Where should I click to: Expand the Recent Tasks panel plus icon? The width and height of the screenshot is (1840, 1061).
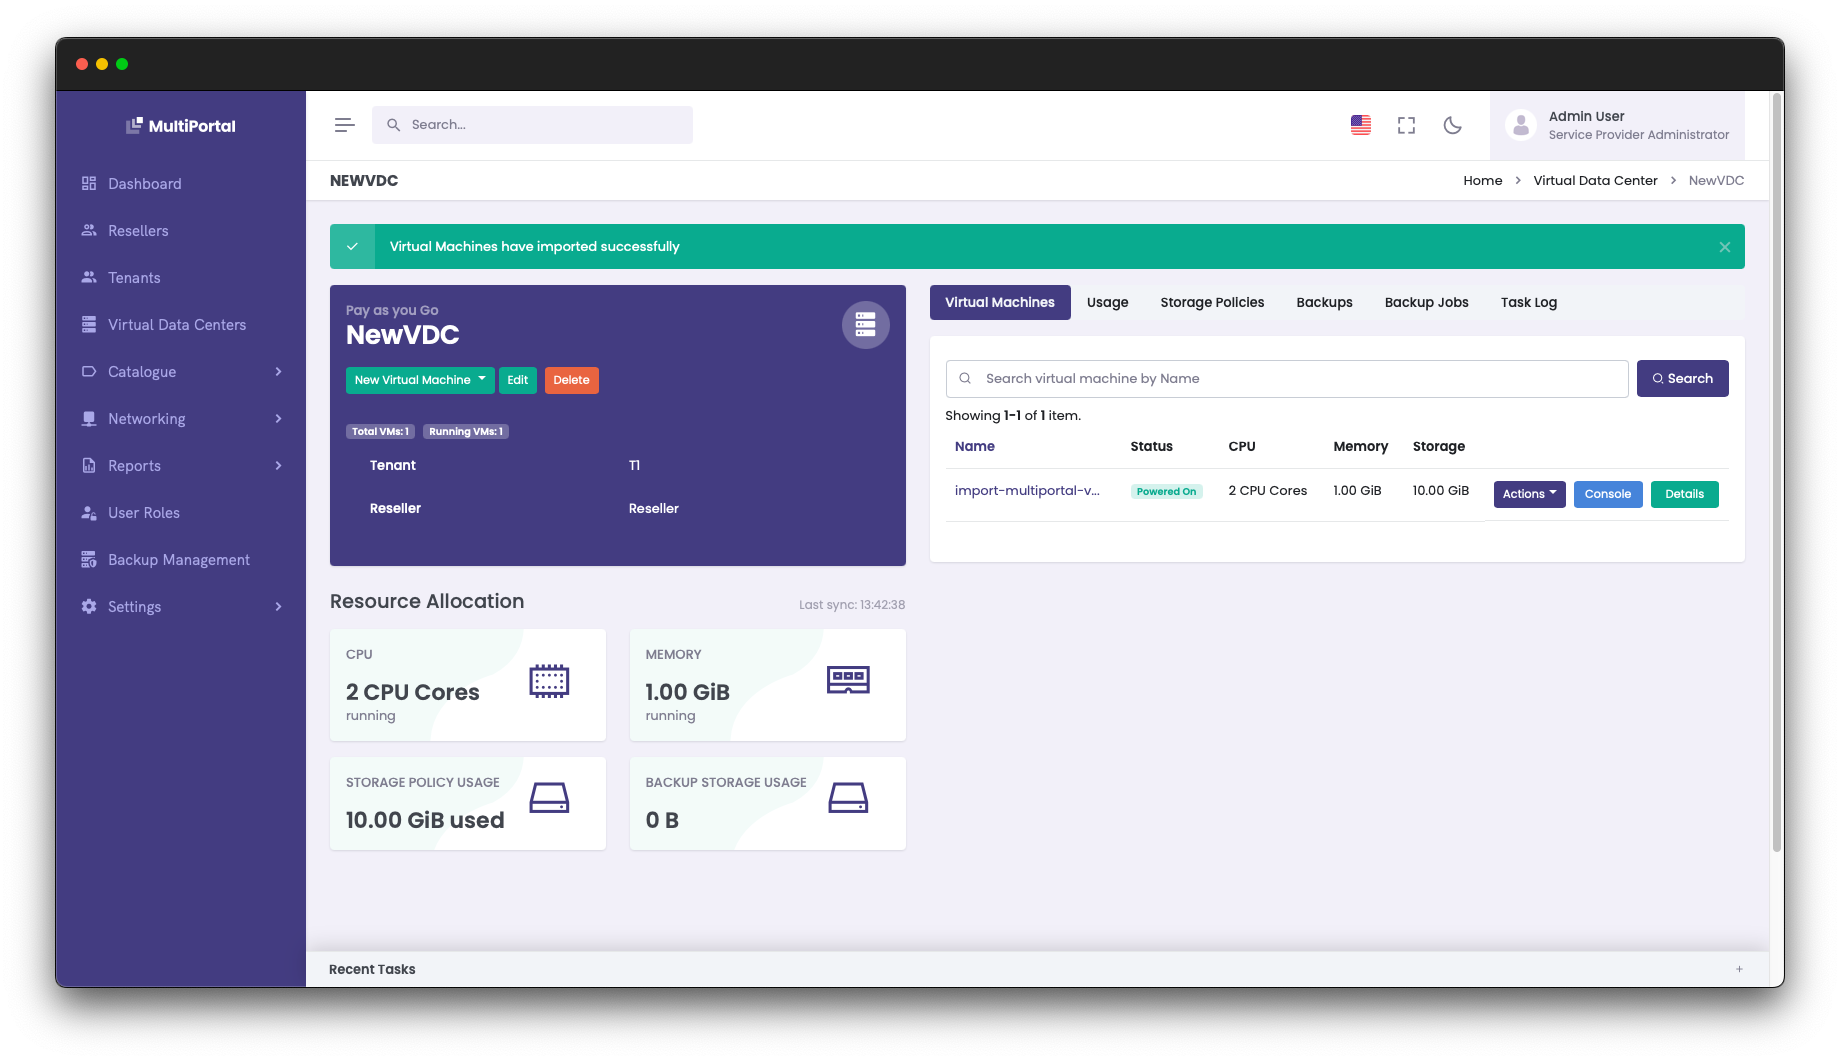[x=1739, y=969]
